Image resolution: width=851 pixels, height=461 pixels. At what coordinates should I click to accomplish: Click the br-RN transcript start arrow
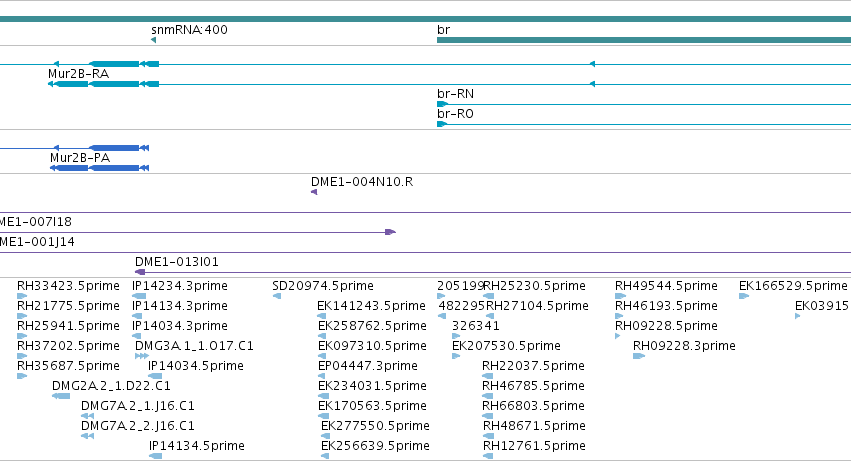tap(442, 104)
